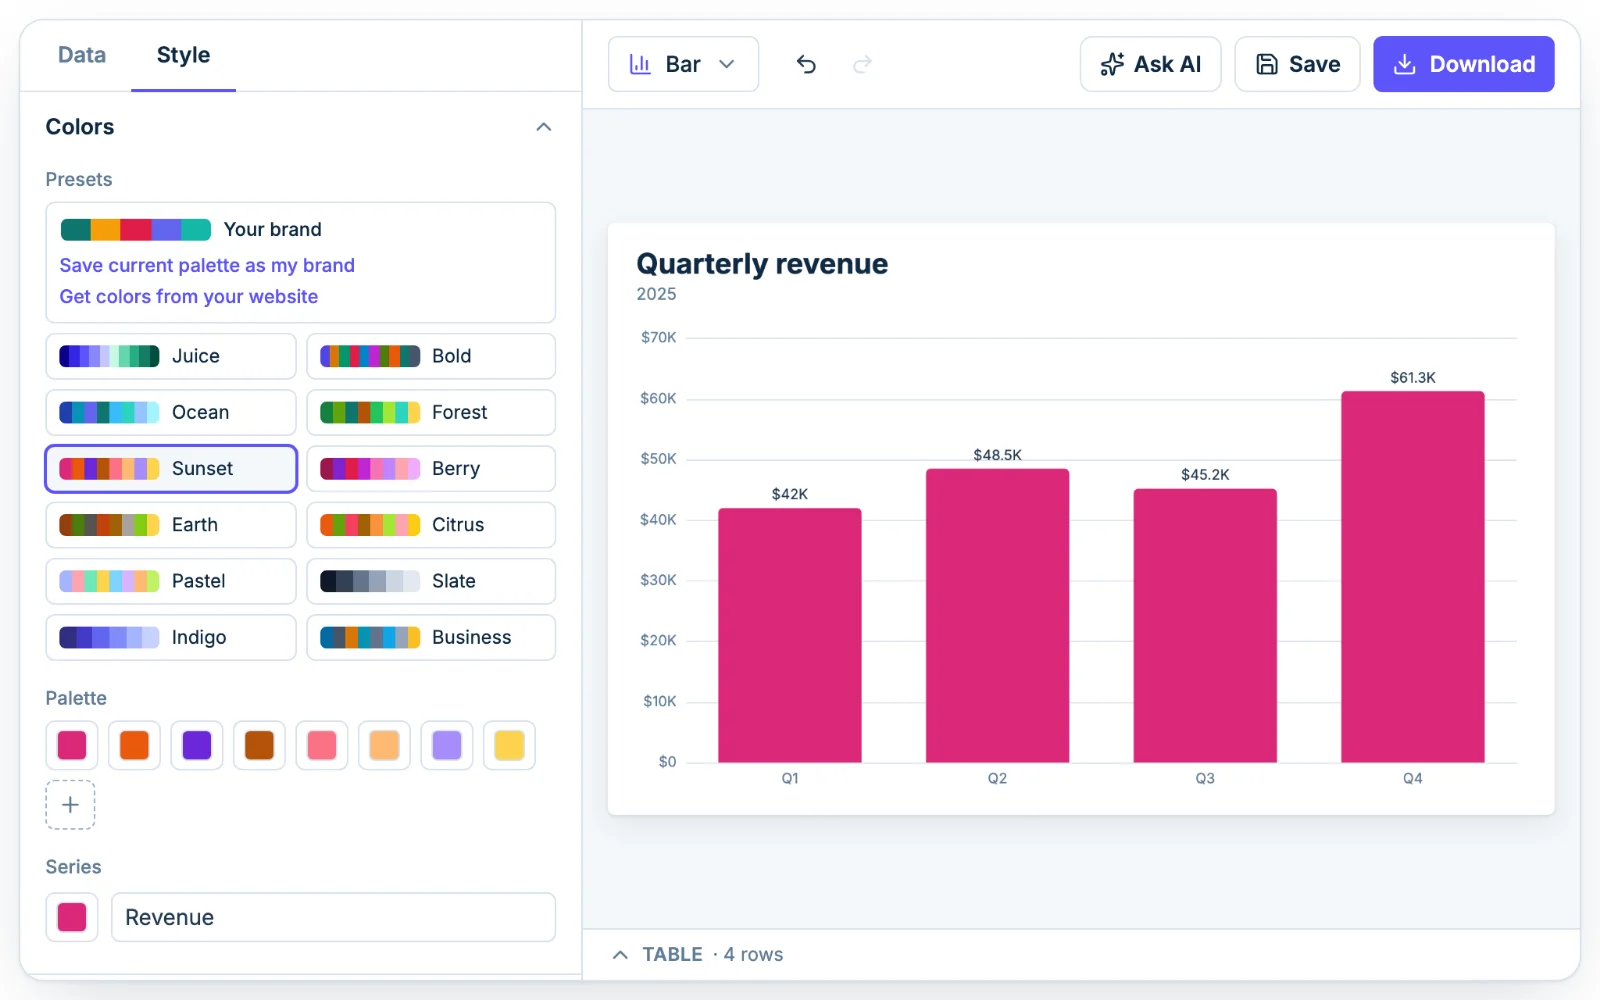The image size is (1600, 1000).
Task: Edit the lavender palette swatch
Action: (x=447, y=745)
